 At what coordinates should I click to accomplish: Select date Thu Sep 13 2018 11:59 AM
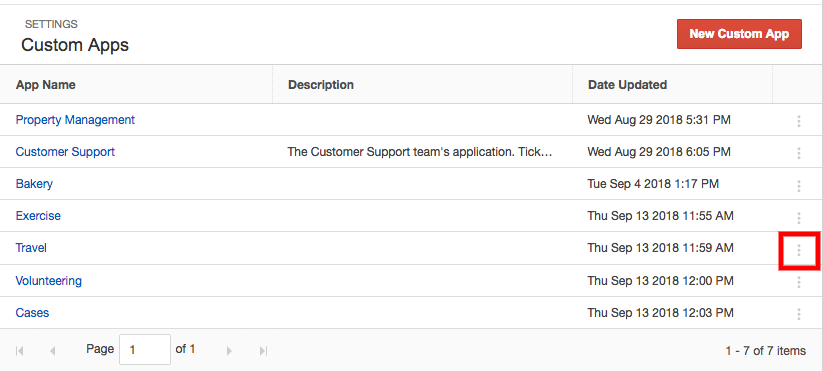point(660,248)
